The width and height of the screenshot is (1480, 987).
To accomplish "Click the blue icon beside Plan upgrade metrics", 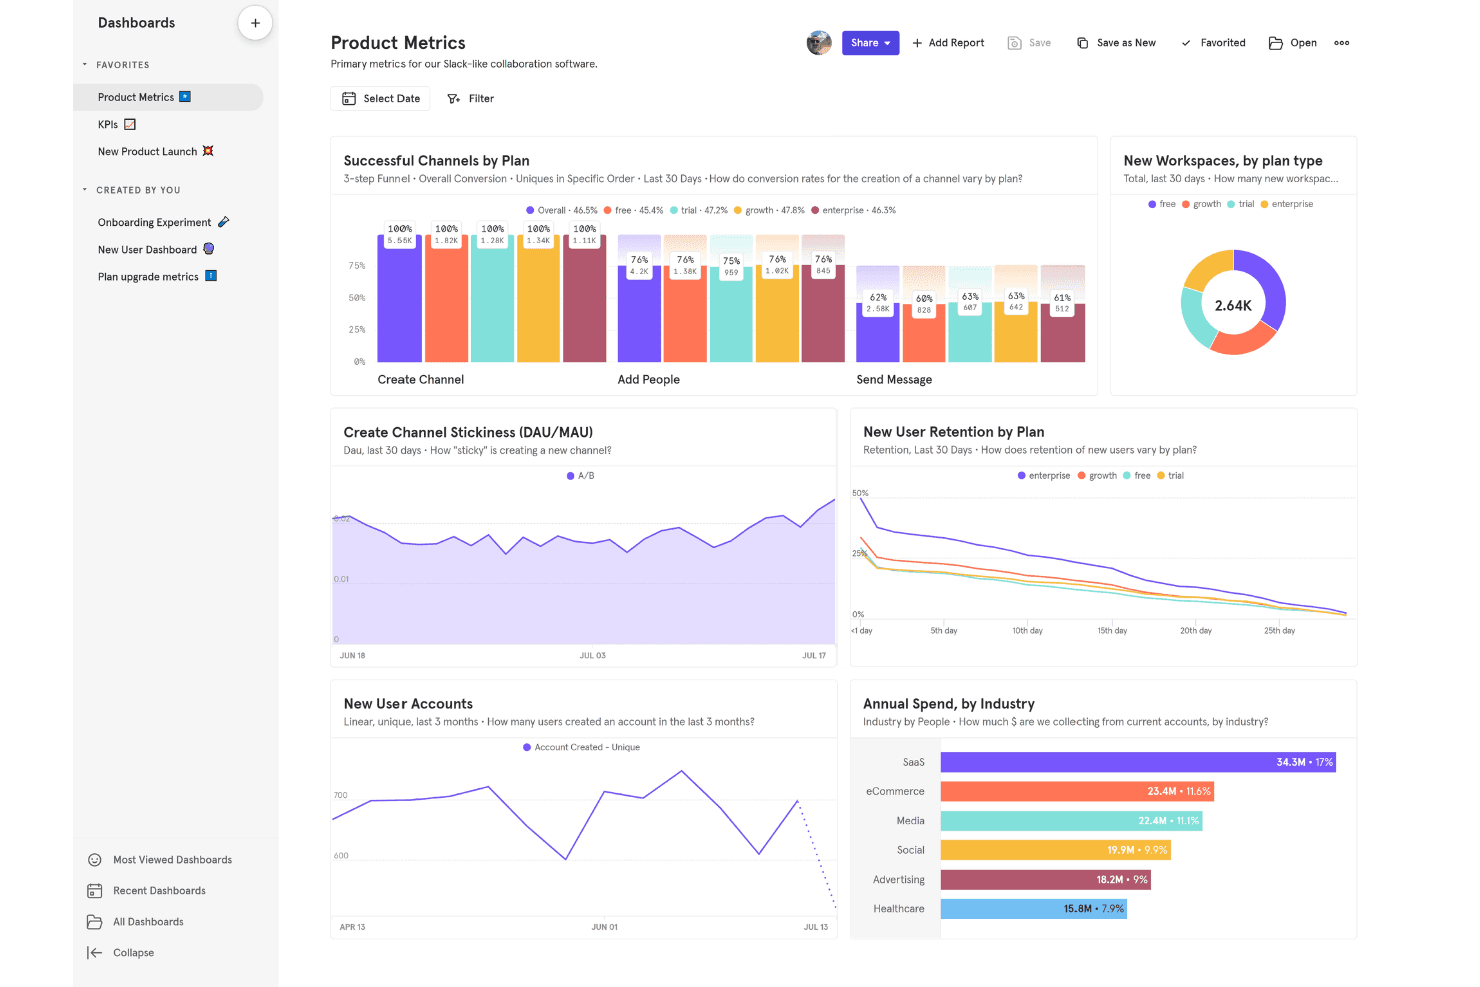I will point(211,276).
